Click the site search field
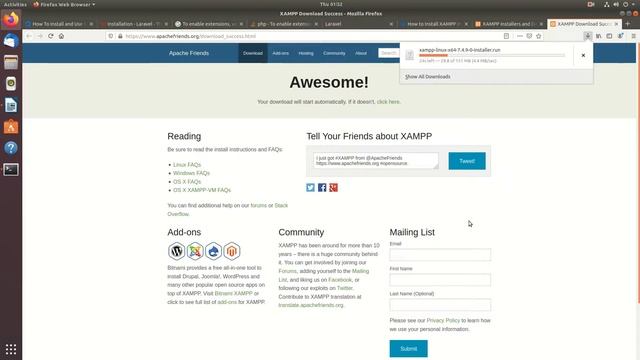 tap(389, 53)
